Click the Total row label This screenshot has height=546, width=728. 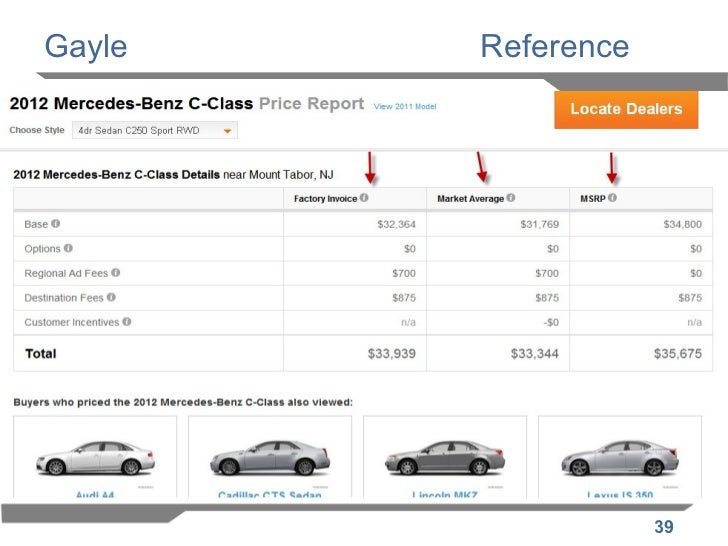click(x=41, y=354)
